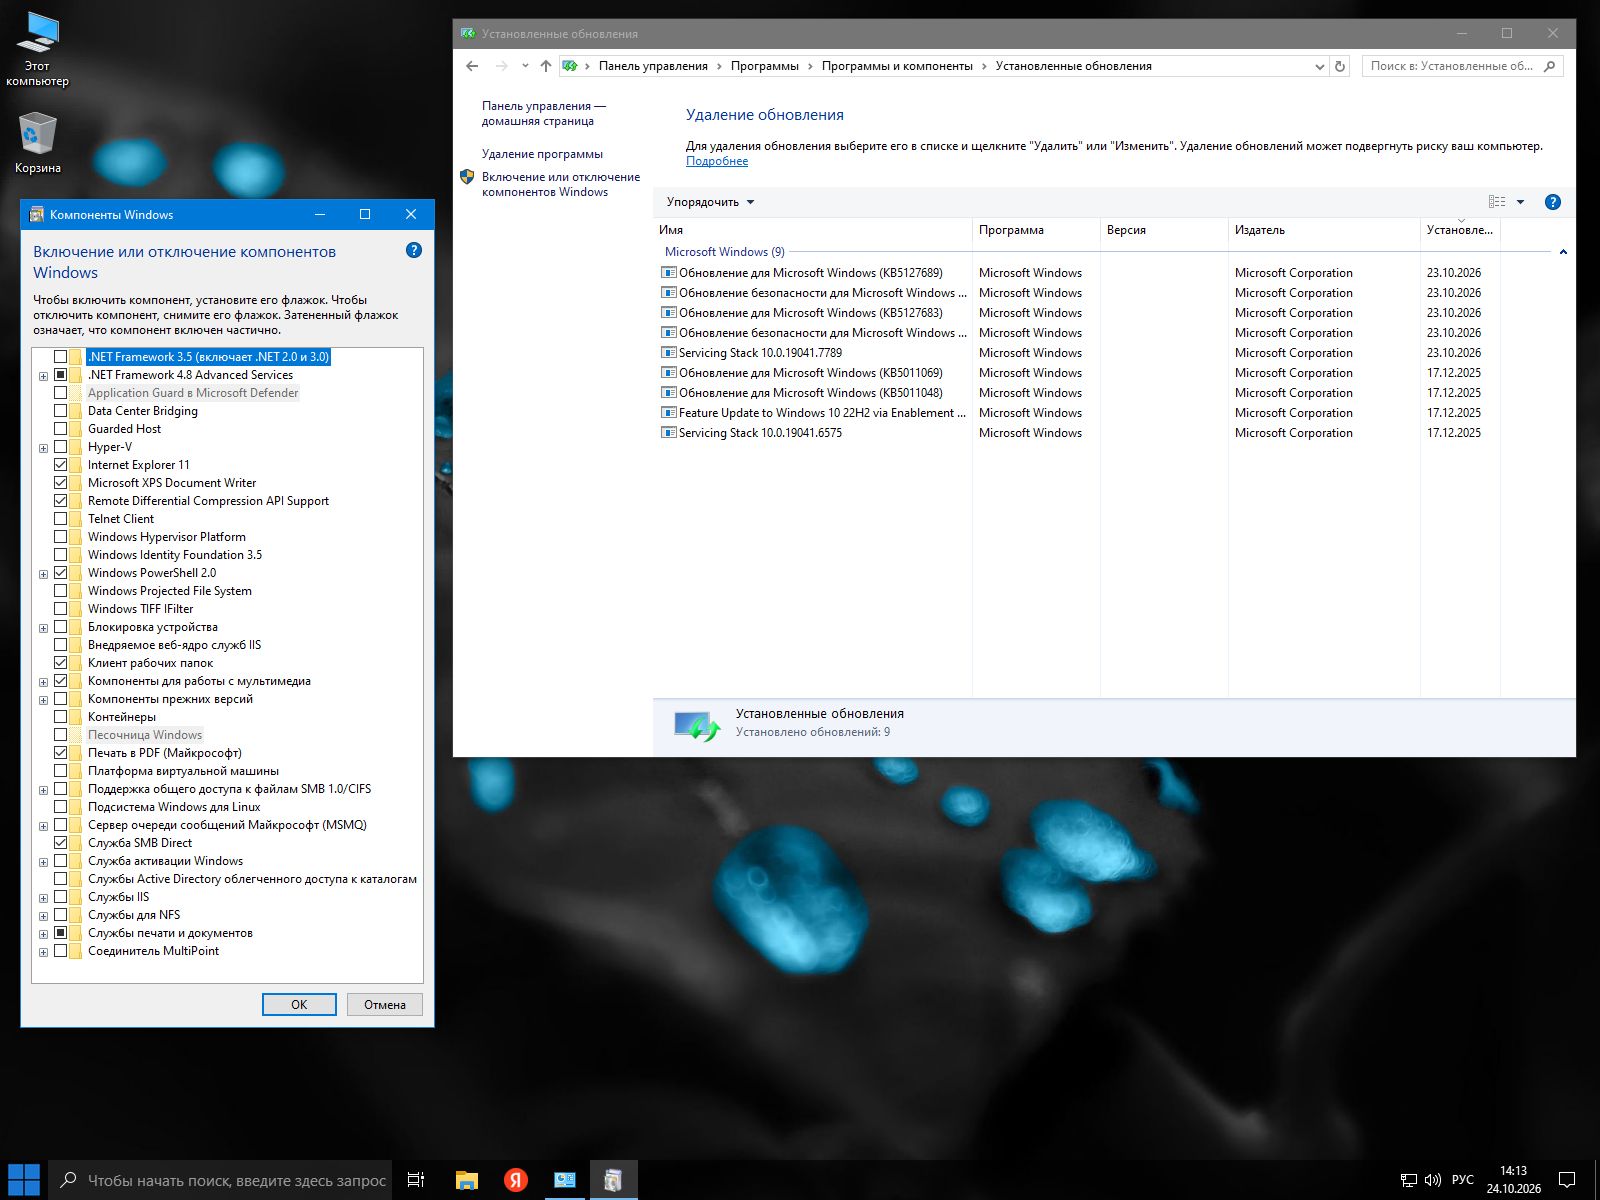
Task: Uncheck Microsoft XPS Document Writer
Action: coord(61,483)
